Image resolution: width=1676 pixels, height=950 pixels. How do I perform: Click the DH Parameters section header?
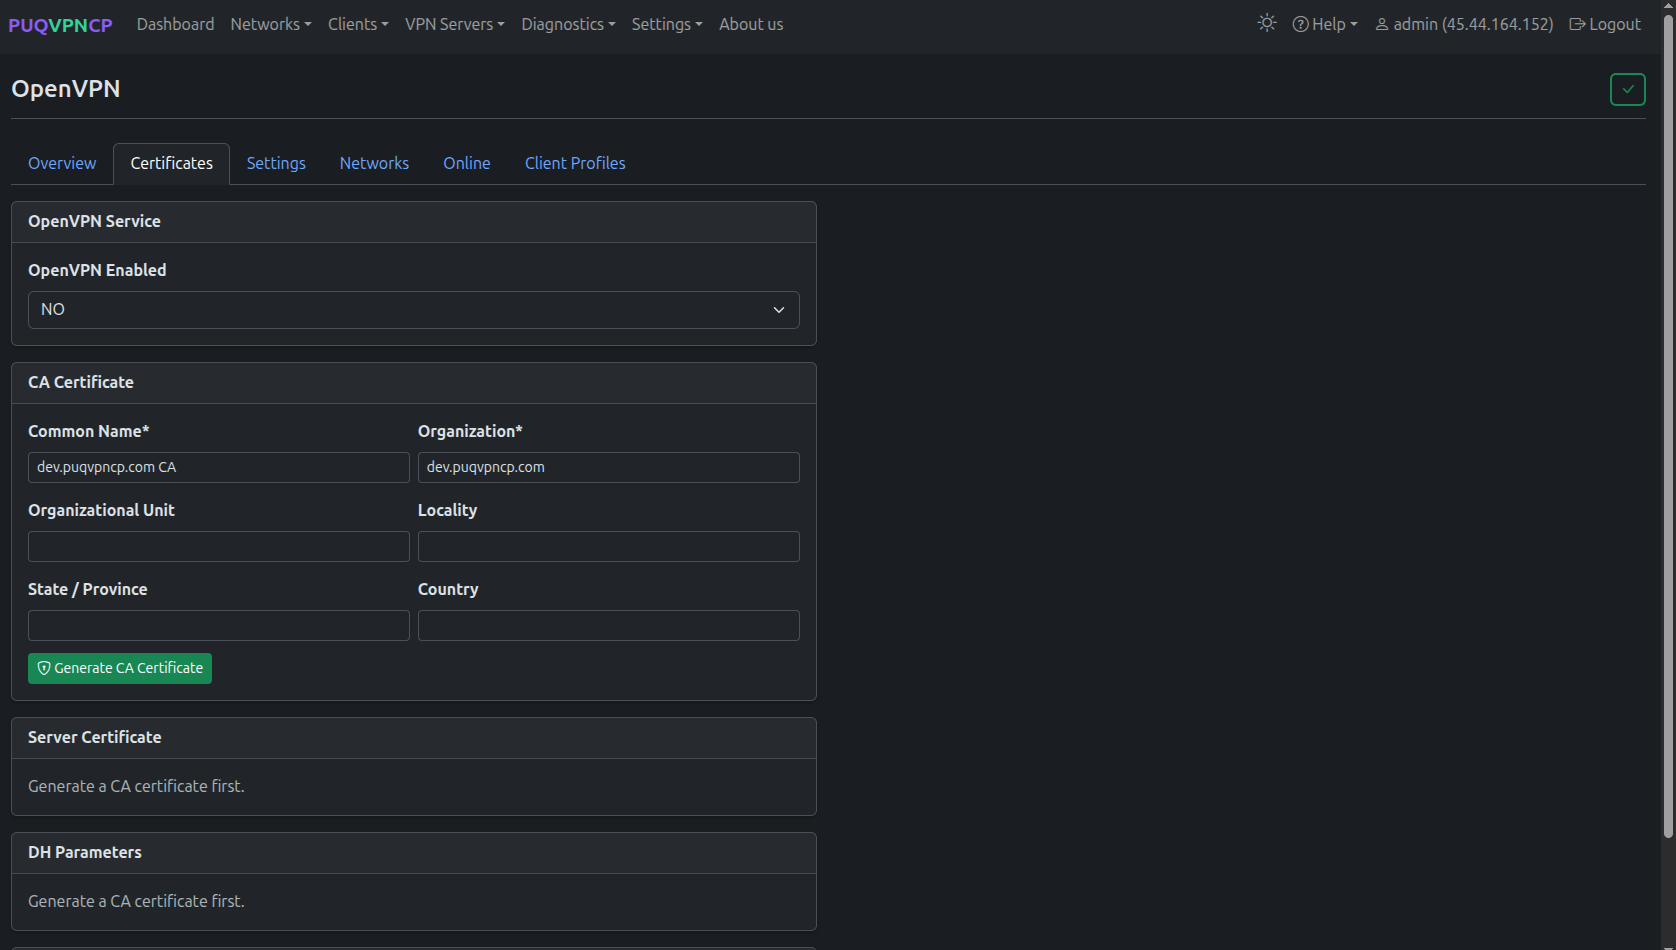pyautogui.click(x=414, y=853)
